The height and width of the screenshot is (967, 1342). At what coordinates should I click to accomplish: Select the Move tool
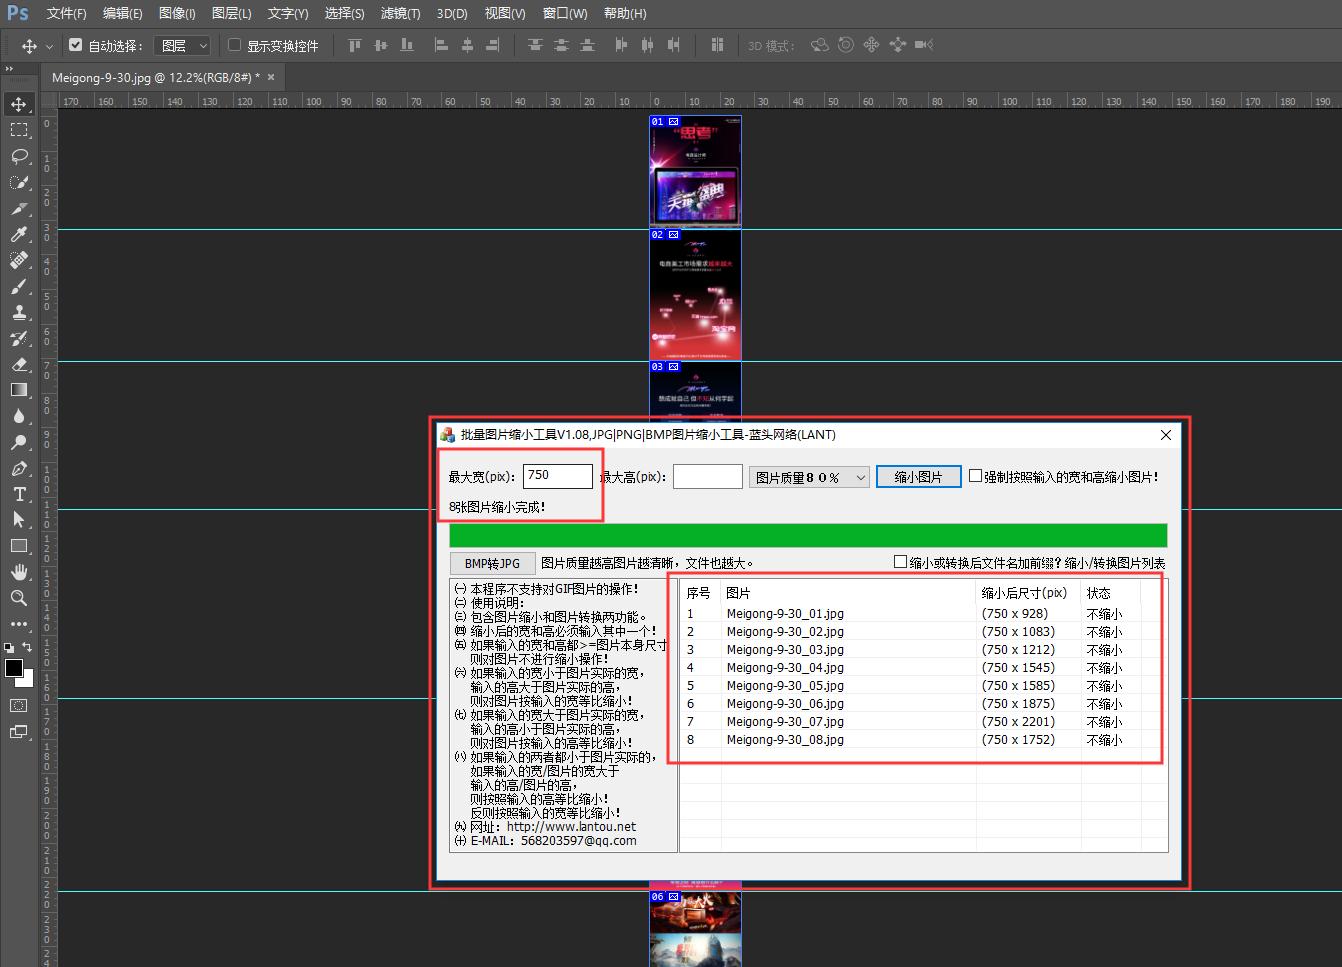coord(20,104)
